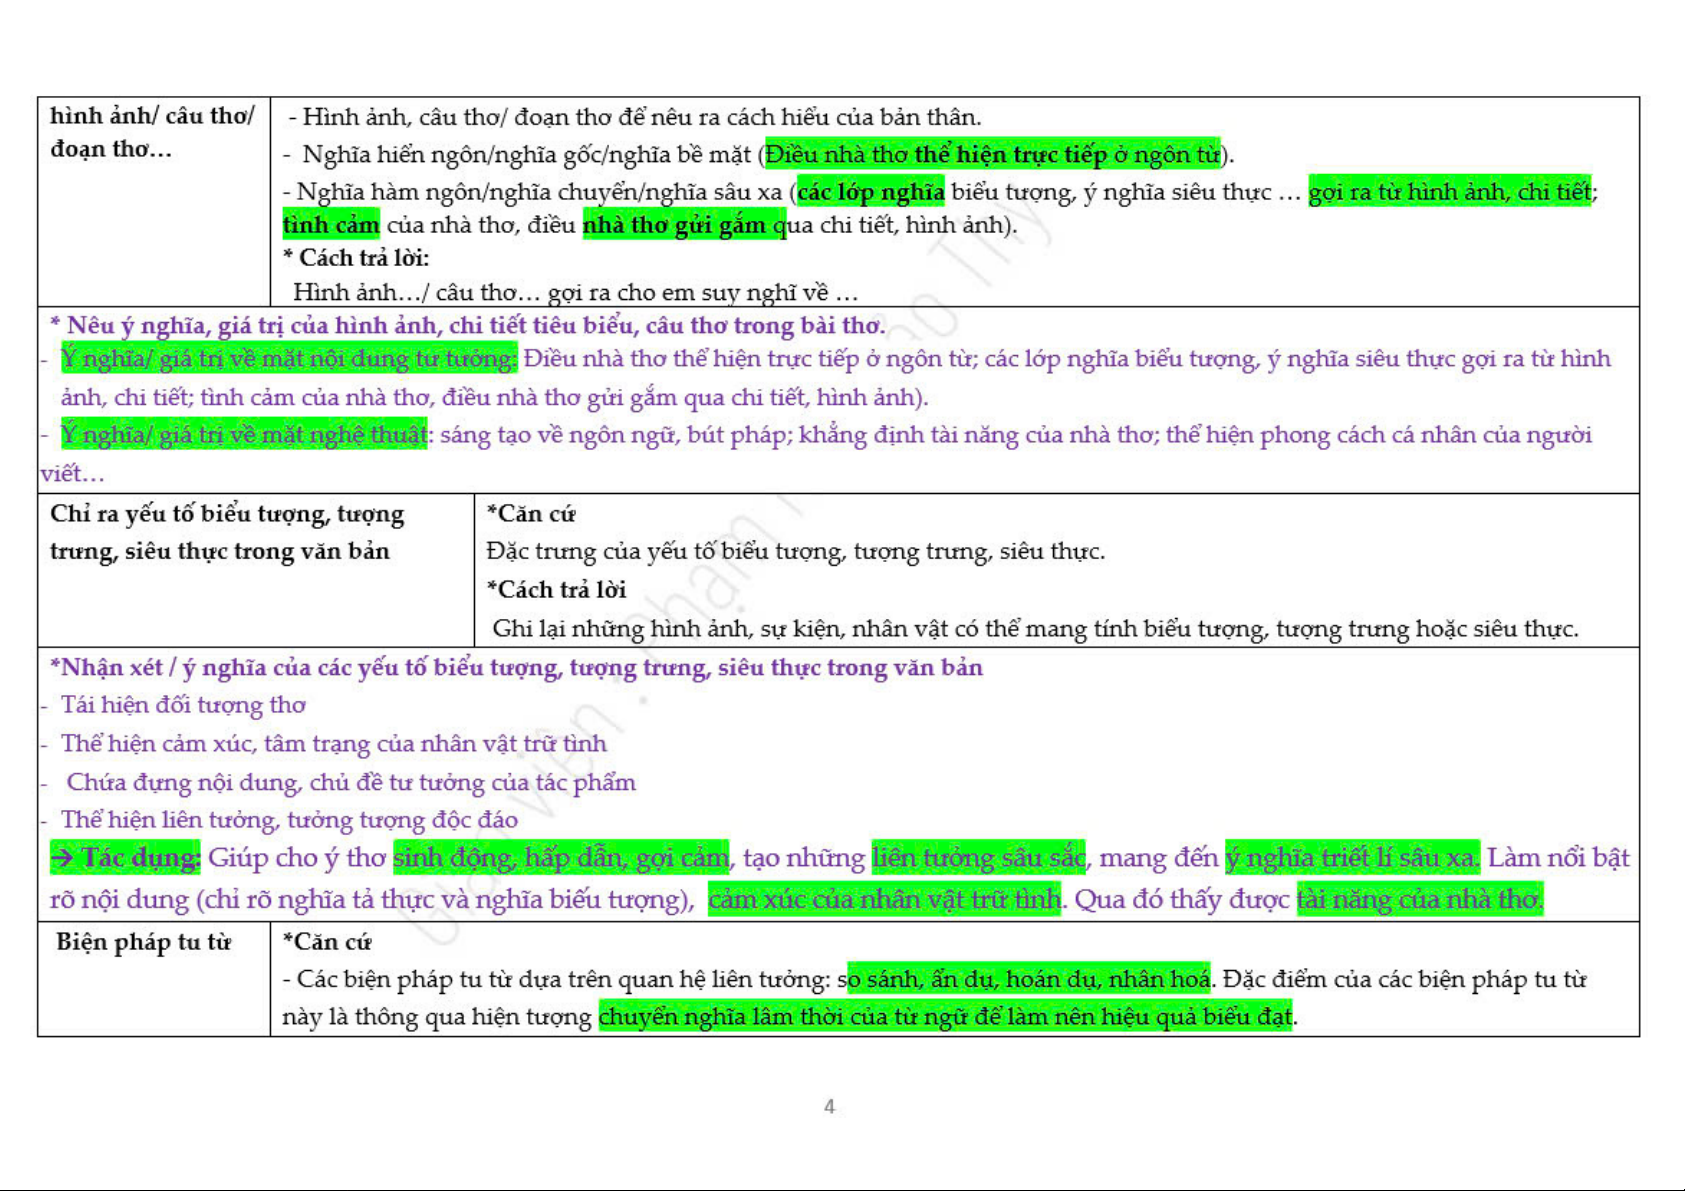Click the highlighted "Tác dụng:" arrow label
Screen dimensions: 1685x1191
(x=126, y=858)
